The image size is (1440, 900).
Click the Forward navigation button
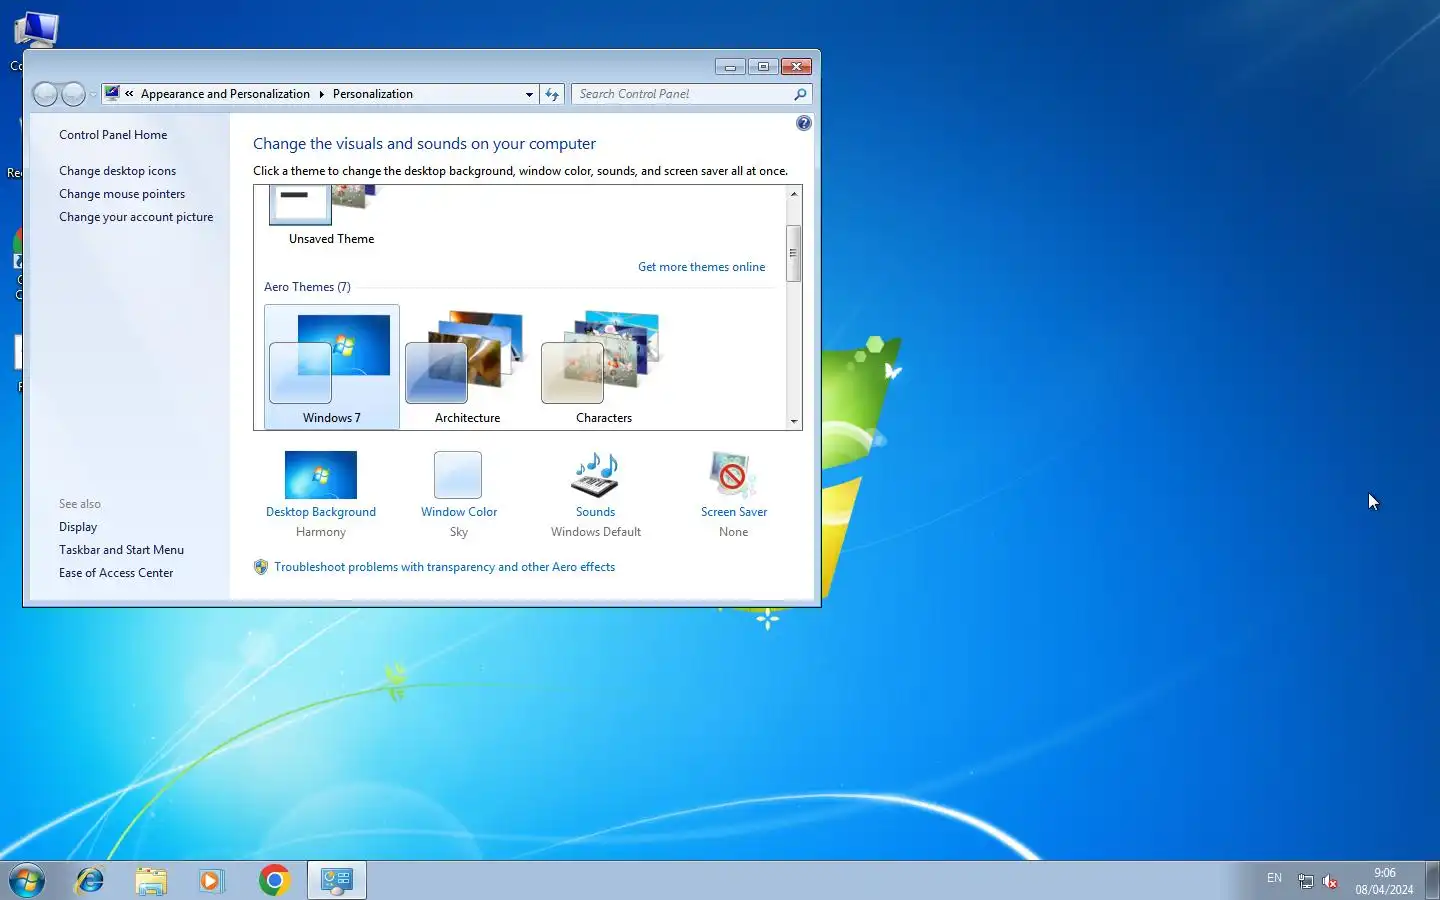coord(73,94)
